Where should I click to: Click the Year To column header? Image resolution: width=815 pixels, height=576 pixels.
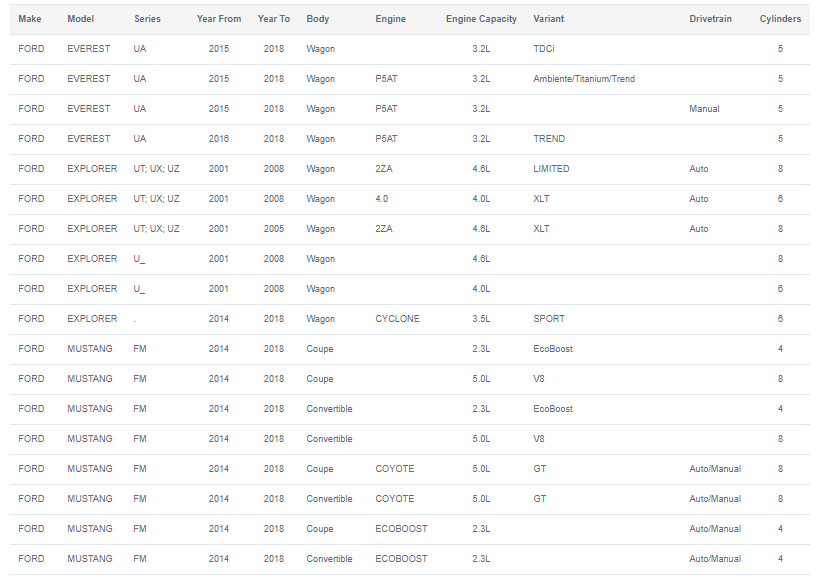(274, 19)
